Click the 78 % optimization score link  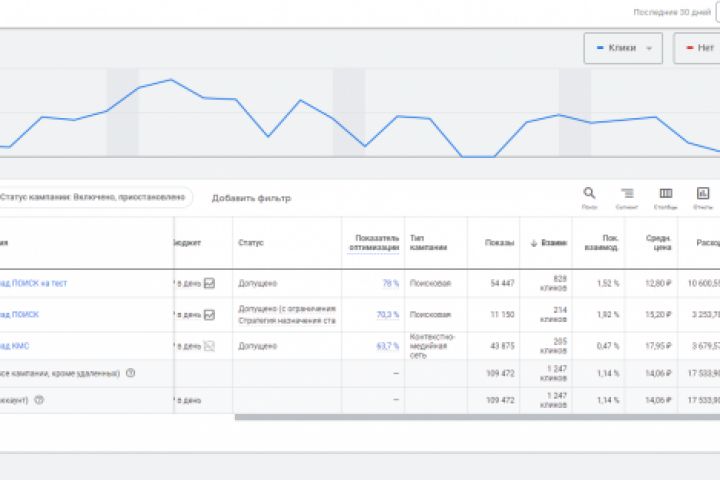[390, 283]
